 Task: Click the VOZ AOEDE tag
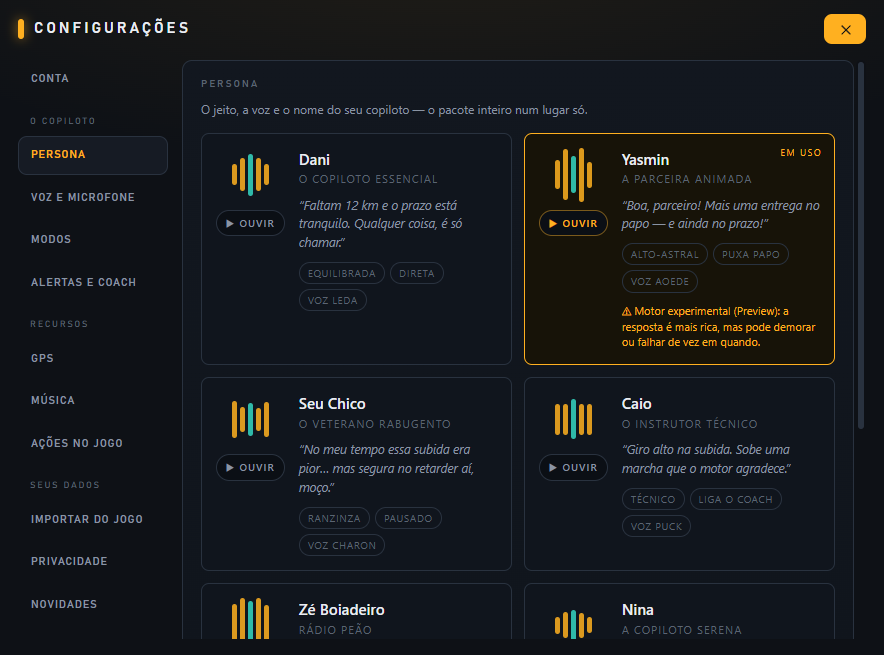[660, 281]
